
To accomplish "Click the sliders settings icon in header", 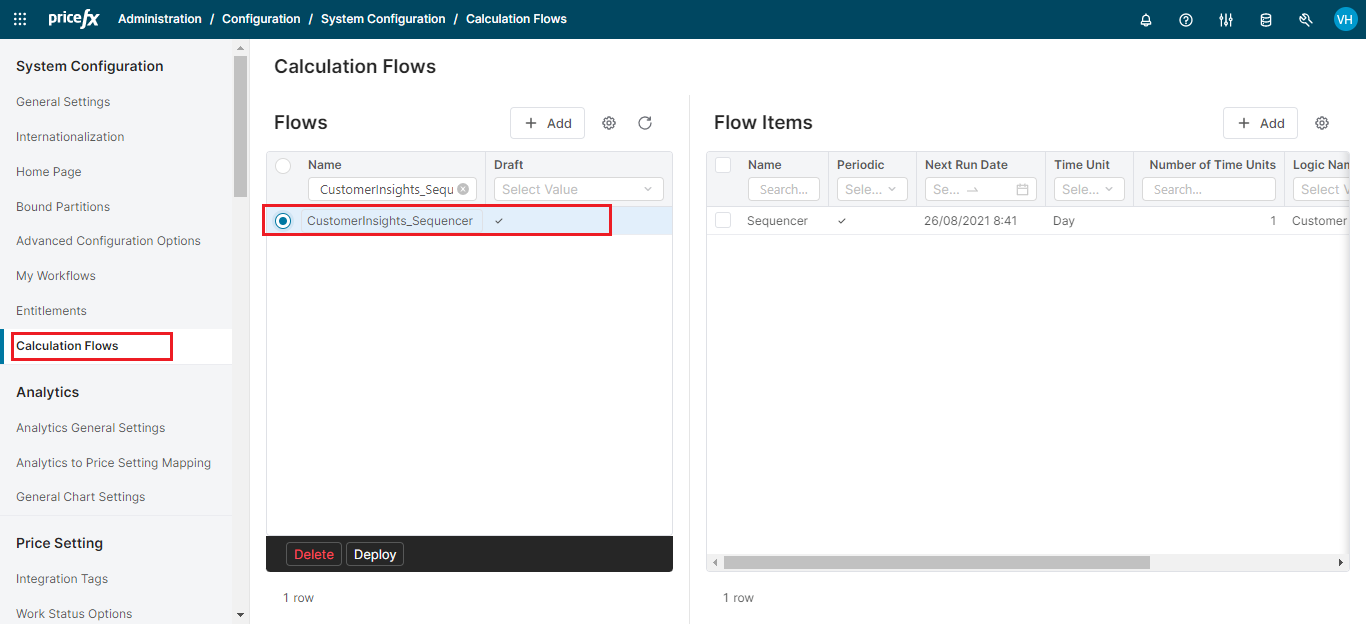I will [x=1226, y=20].
